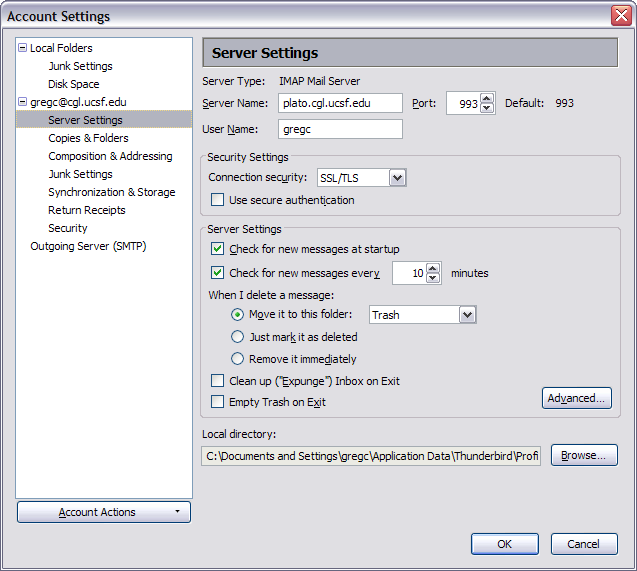This screenshot has width=637, height=571.
Task: Decrease the port number with down arrow
Action: [x=487, y=108]
